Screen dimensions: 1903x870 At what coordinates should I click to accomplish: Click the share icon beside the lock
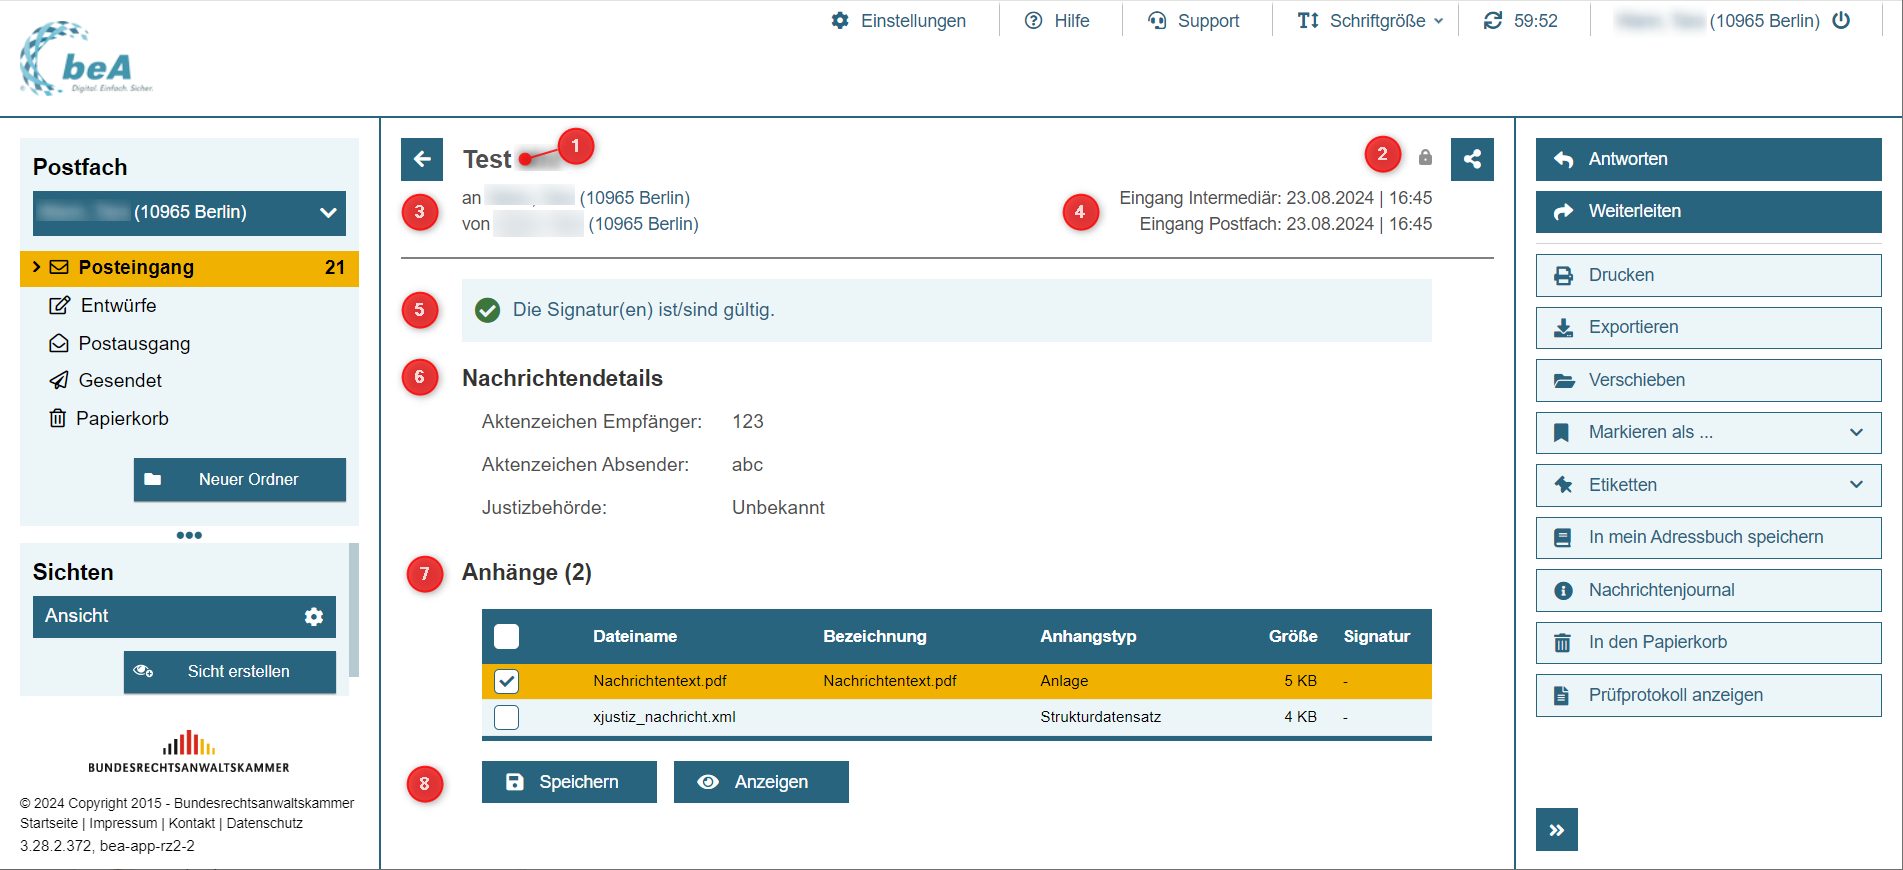(x=1472, y=159)
